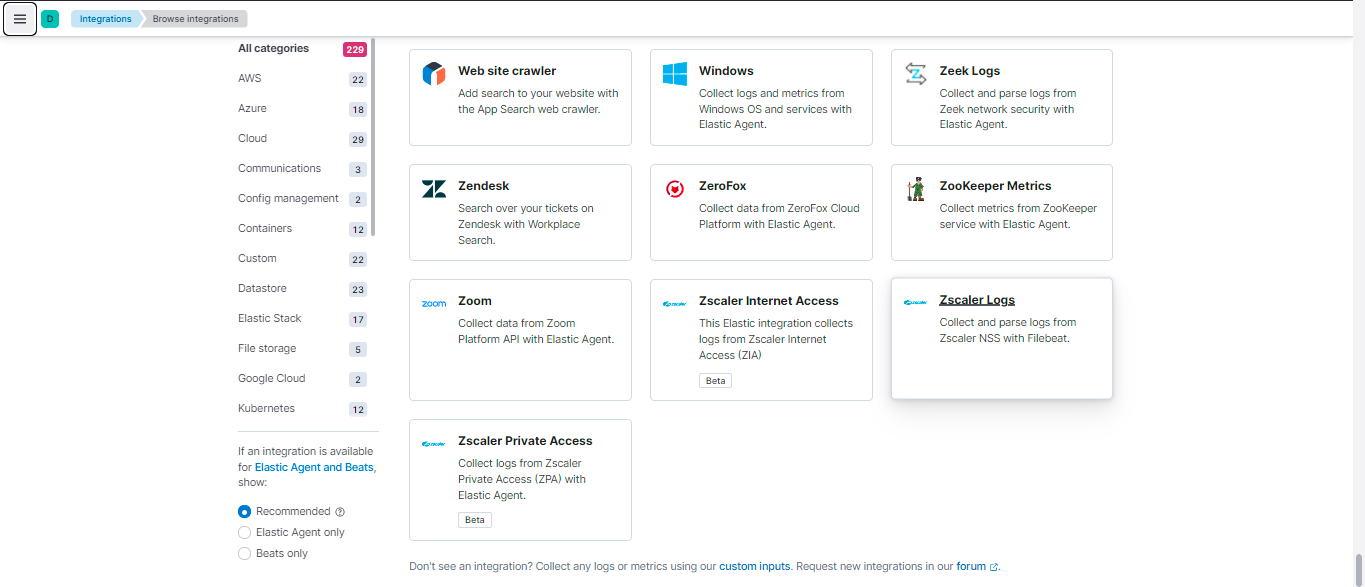Open the Windows integration title

[x=726, y=71]
